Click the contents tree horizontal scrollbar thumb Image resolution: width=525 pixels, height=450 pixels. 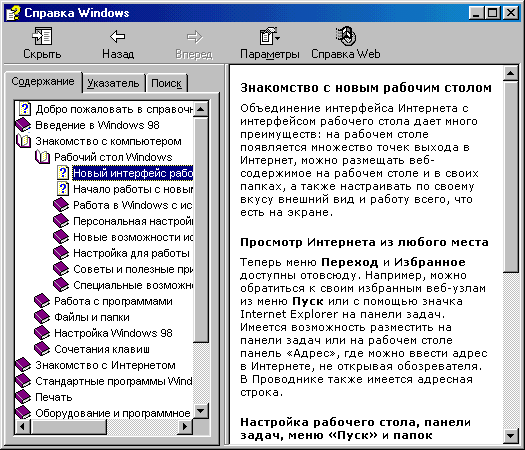(69, 426)
